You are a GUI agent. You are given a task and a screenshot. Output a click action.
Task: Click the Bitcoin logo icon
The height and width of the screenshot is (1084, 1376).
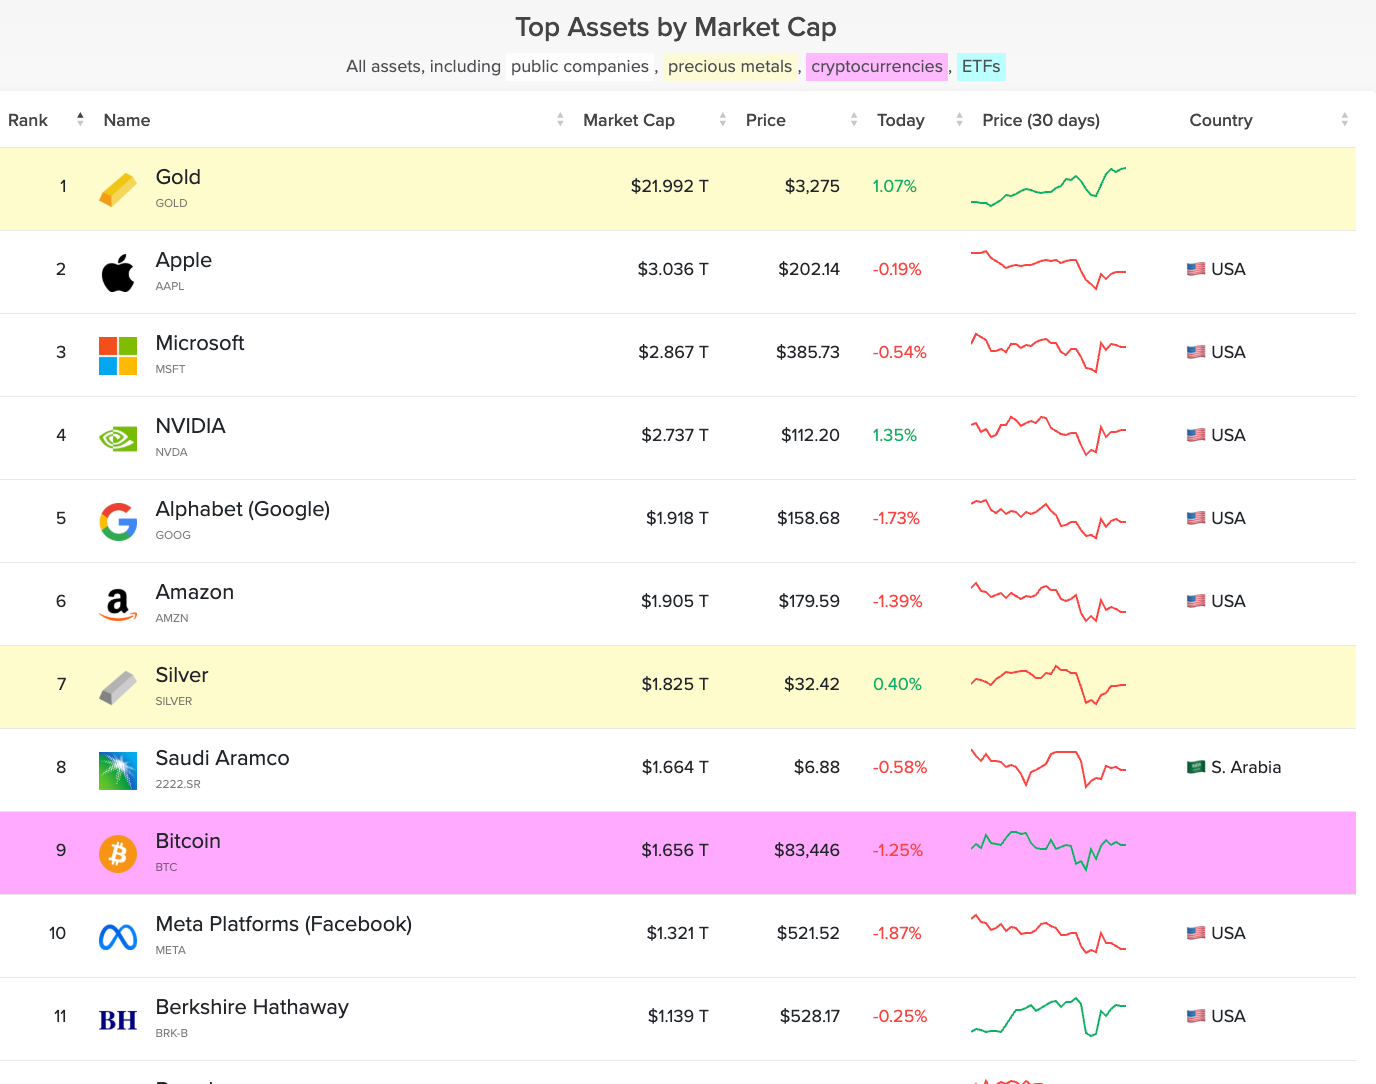[x=118, y=853]
